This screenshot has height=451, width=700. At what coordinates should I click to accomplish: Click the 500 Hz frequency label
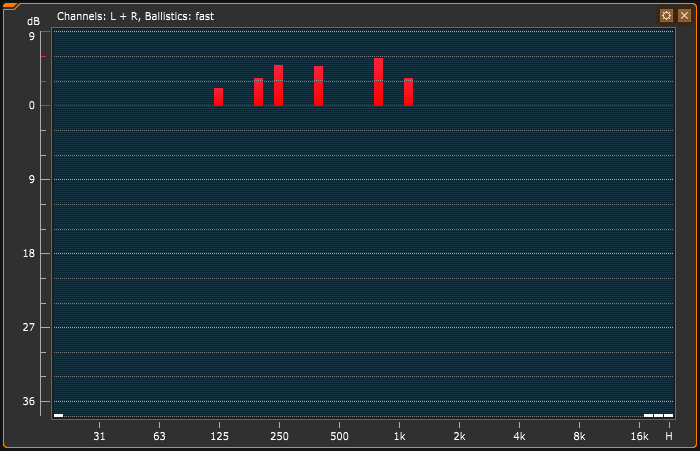coord(339,436)
